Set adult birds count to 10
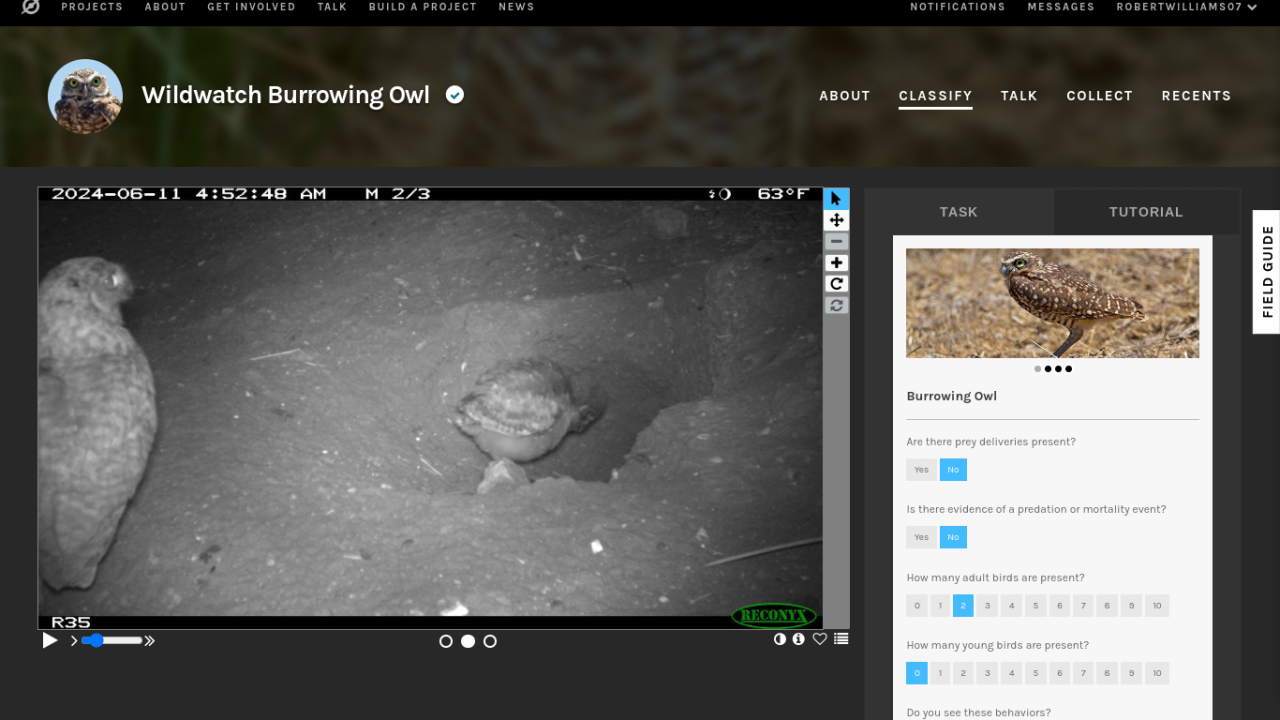This screenshot has height=720, width=1280. coord(1157,606)
